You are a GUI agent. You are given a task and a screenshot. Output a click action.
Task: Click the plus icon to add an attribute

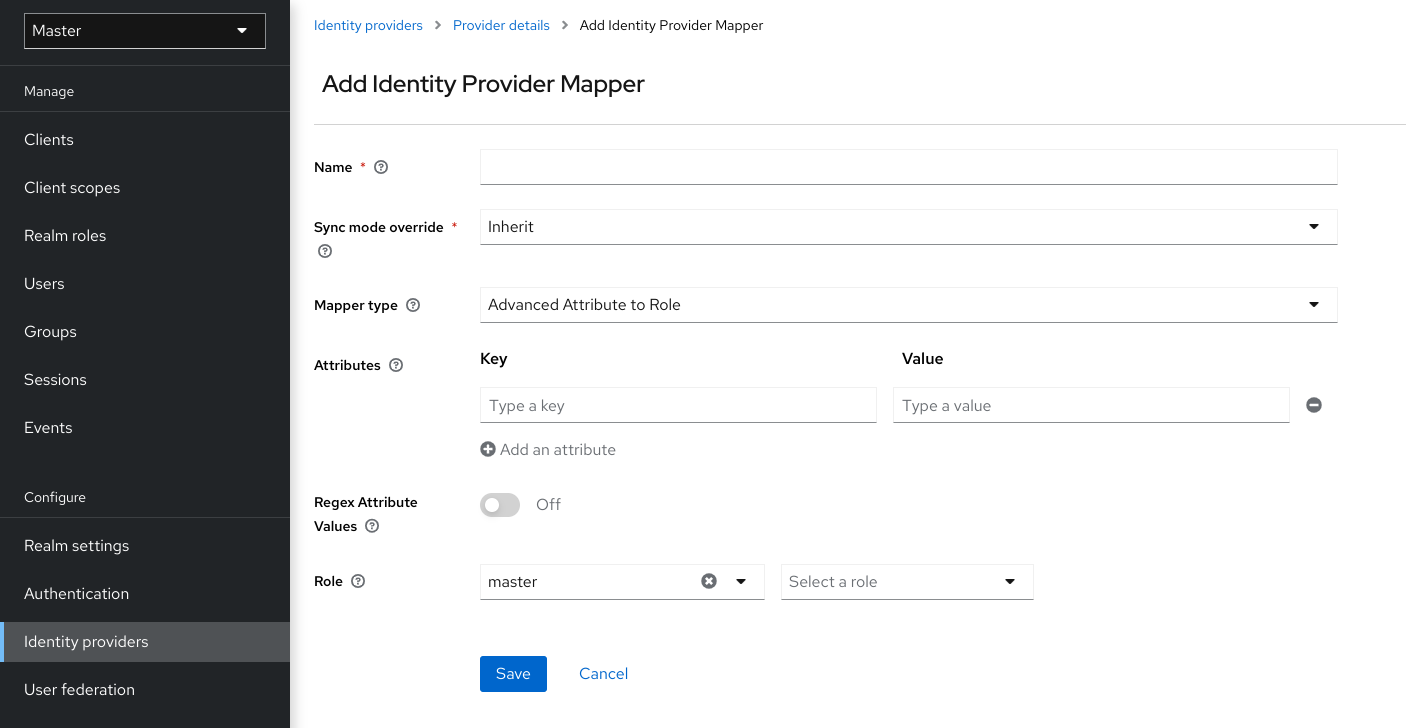(x=488, y=449)
